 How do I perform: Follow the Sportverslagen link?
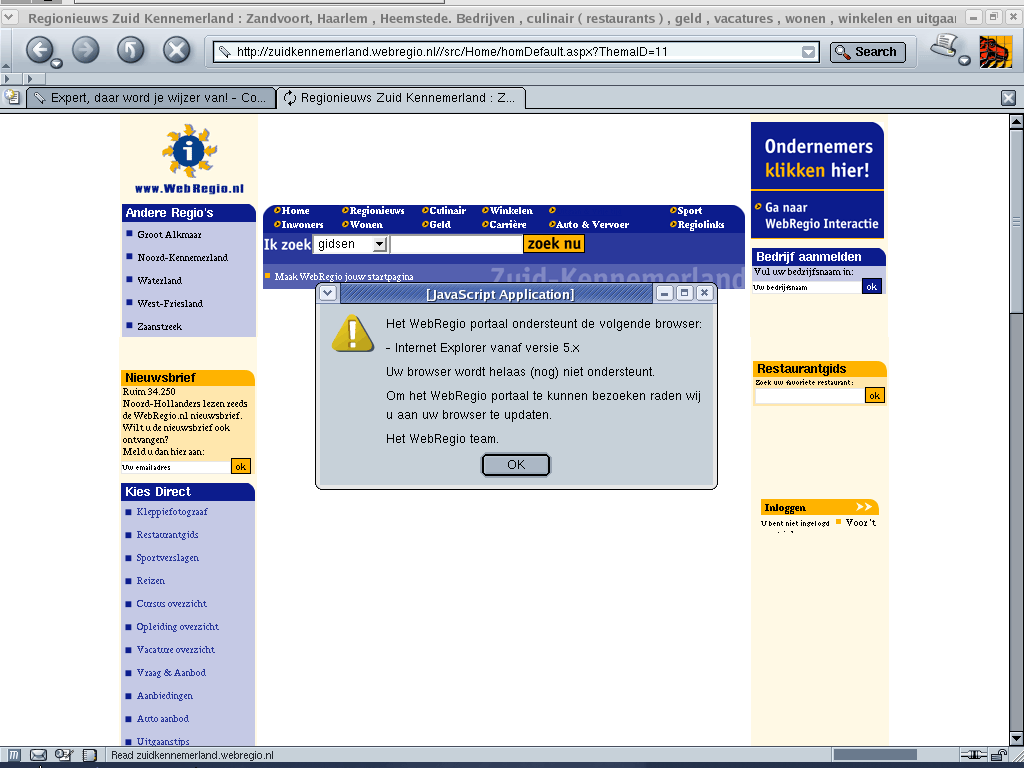167,558
